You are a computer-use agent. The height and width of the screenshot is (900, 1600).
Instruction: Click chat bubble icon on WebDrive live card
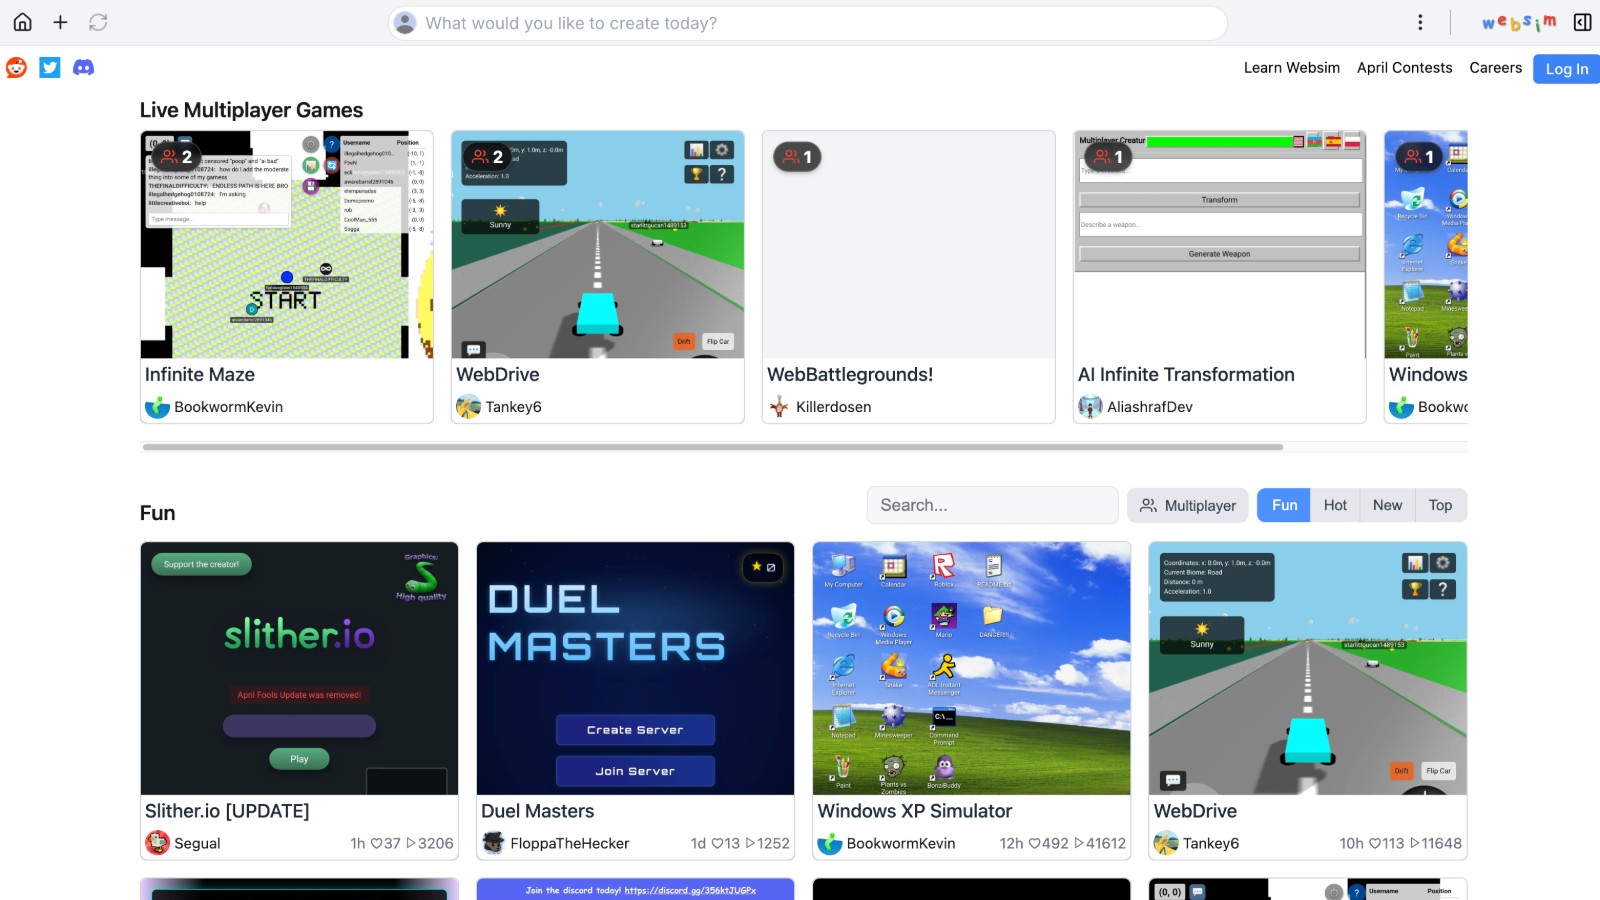point(474,349)
